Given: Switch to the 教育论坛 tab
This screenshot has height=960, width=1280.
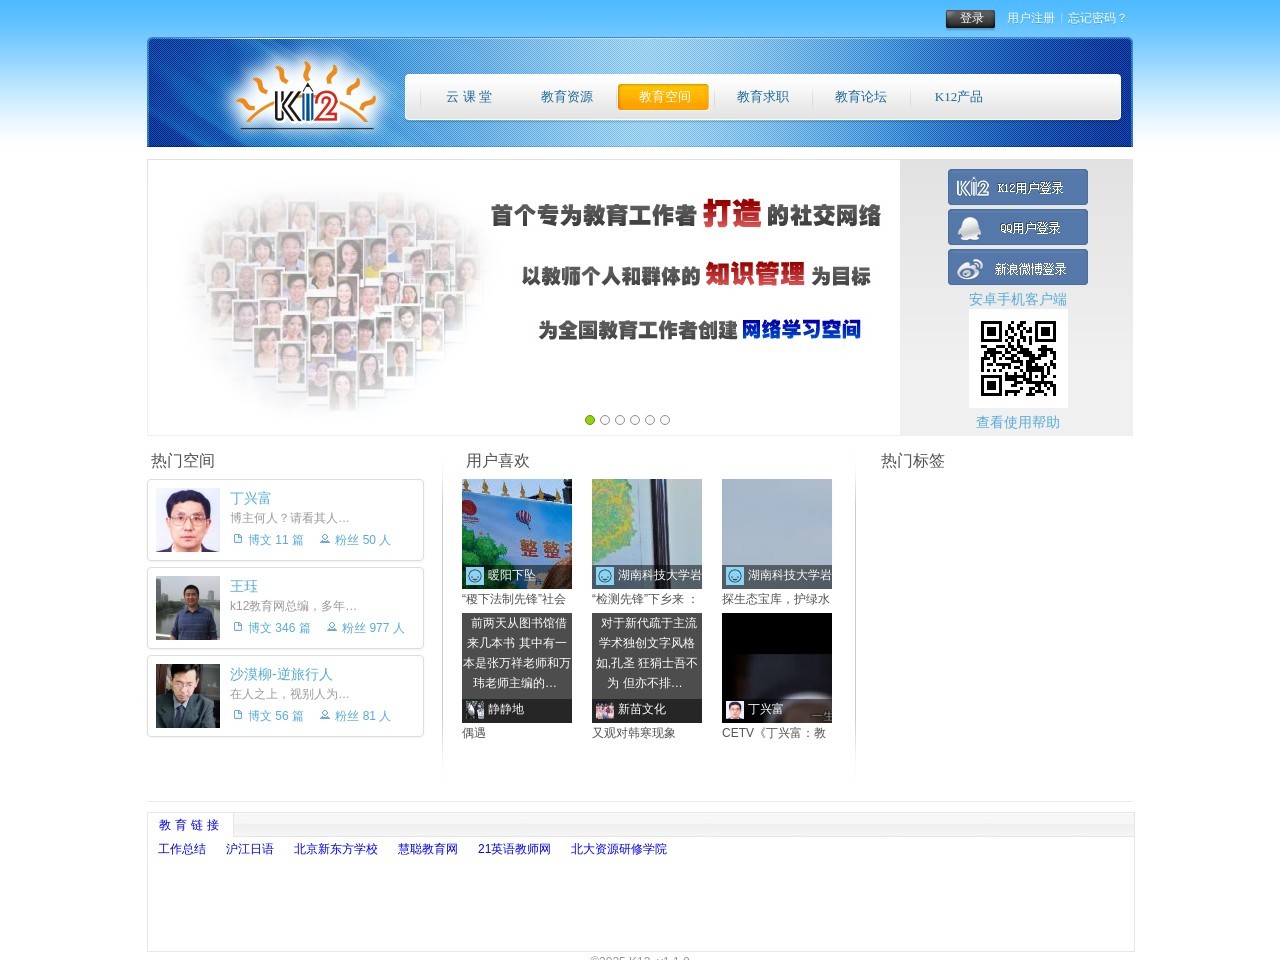Looking at the screenshot, I should point(861,97).
